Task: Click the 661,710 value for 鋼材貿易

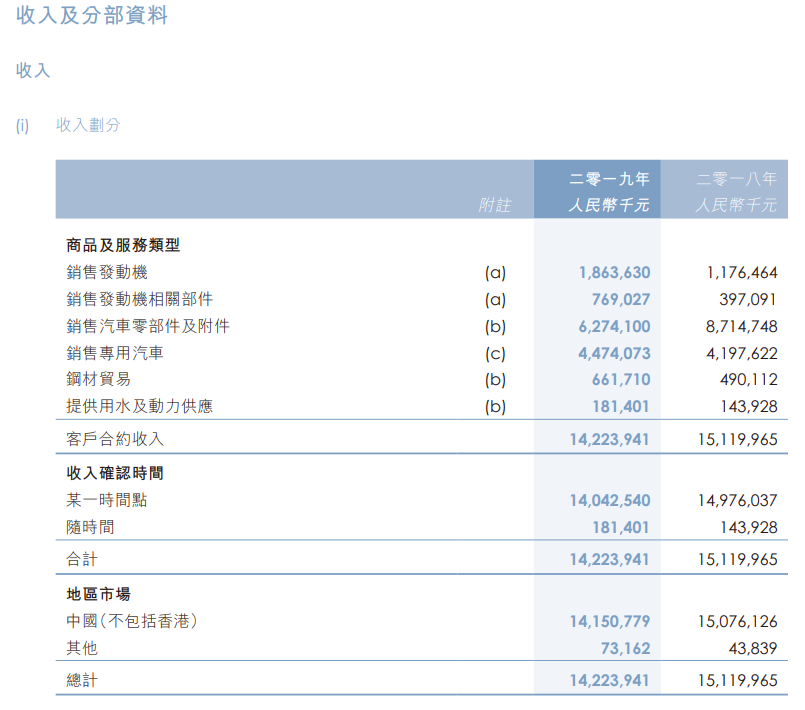Action: [620, 380]
